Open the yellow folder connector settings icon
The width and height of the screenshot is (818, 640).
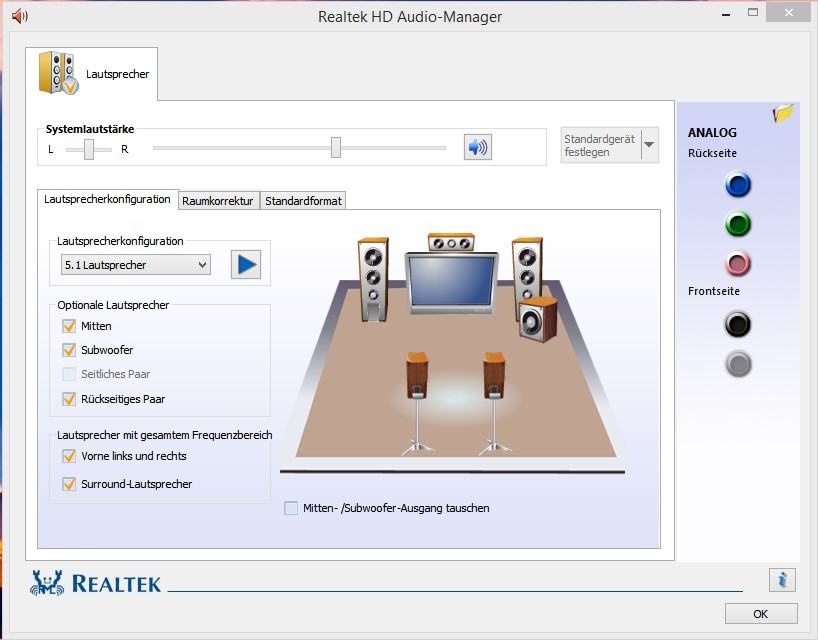(x=783, y=113)
